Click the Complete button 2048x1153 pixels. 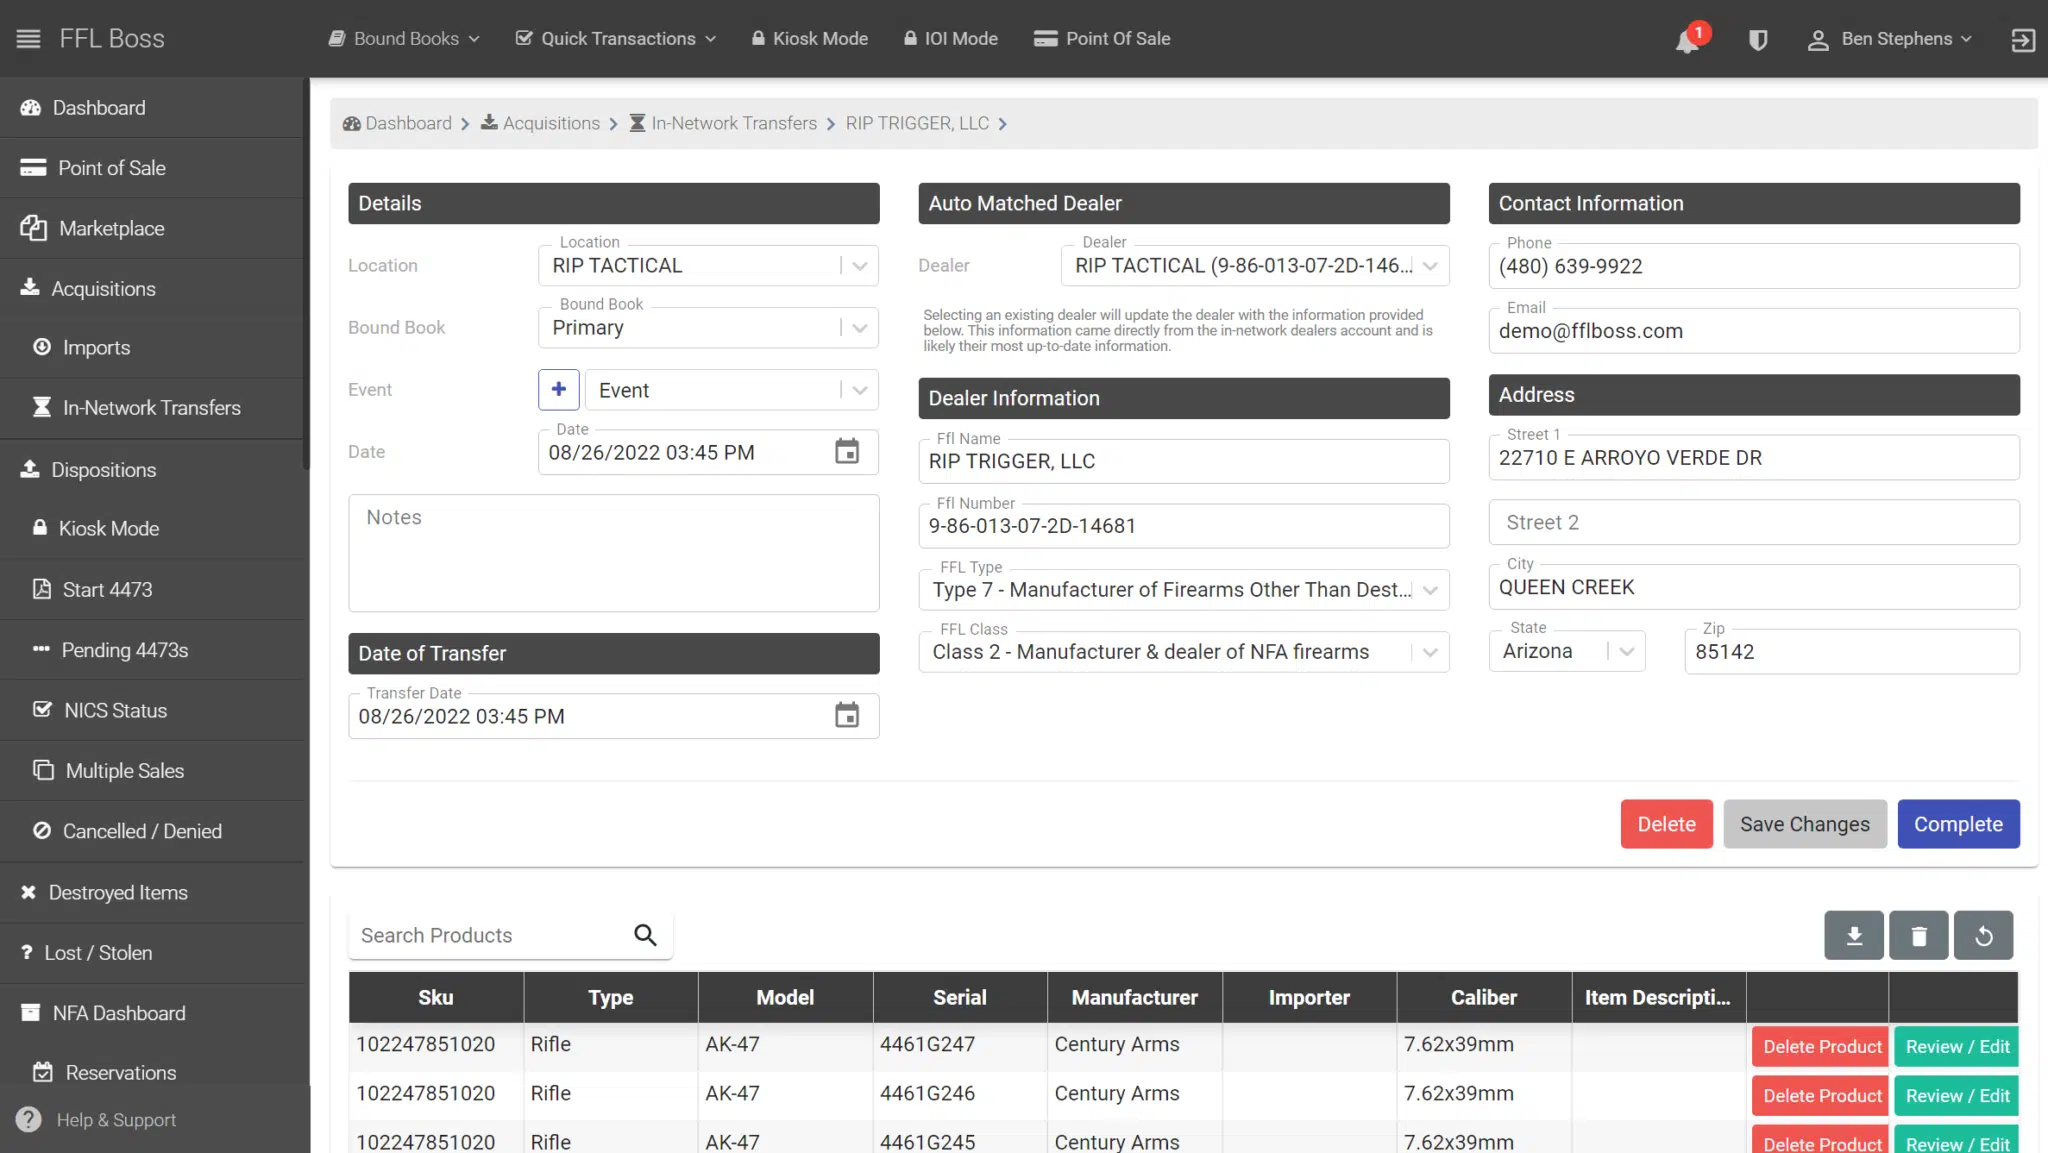(x=1957, y=824)
